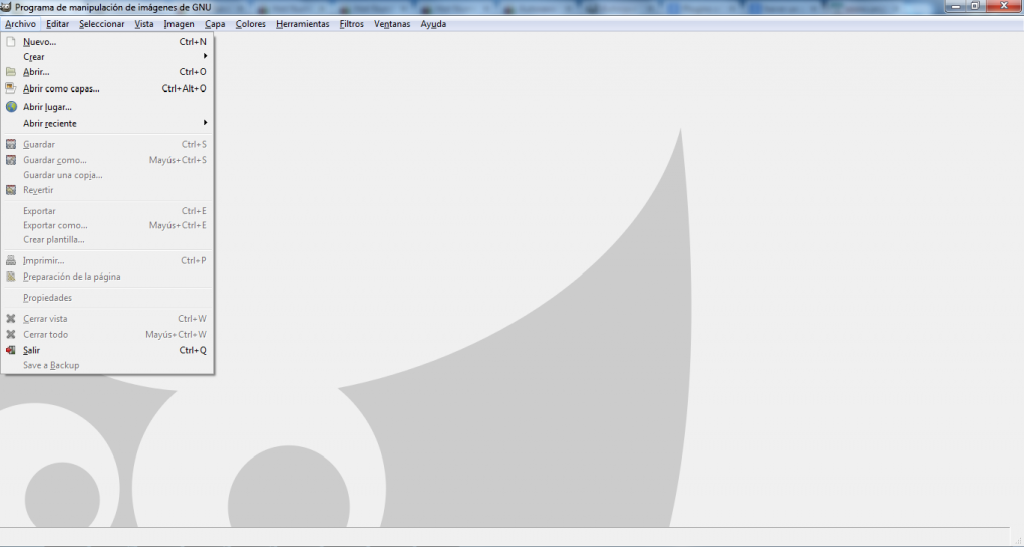Open the Filtros menu
The height and width of the screenshot is (547, 1024).
pos(351,24)
